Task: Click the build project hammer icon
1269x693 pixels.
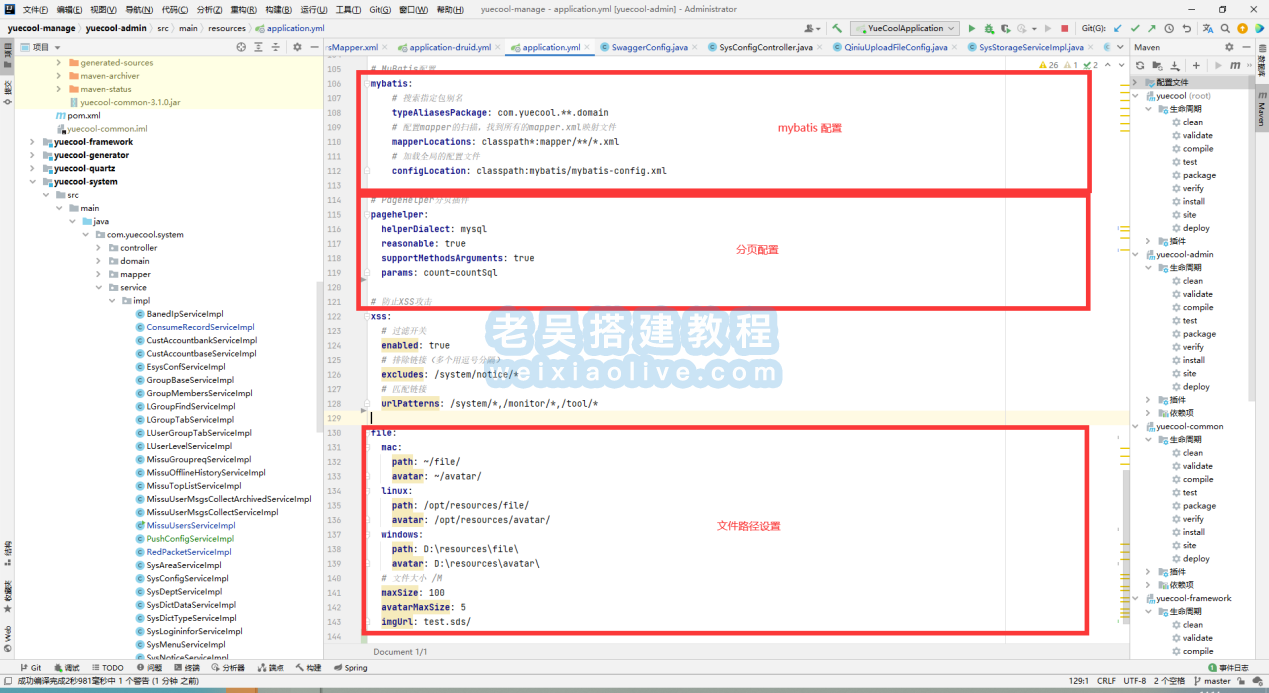Action: pos(836,29)
